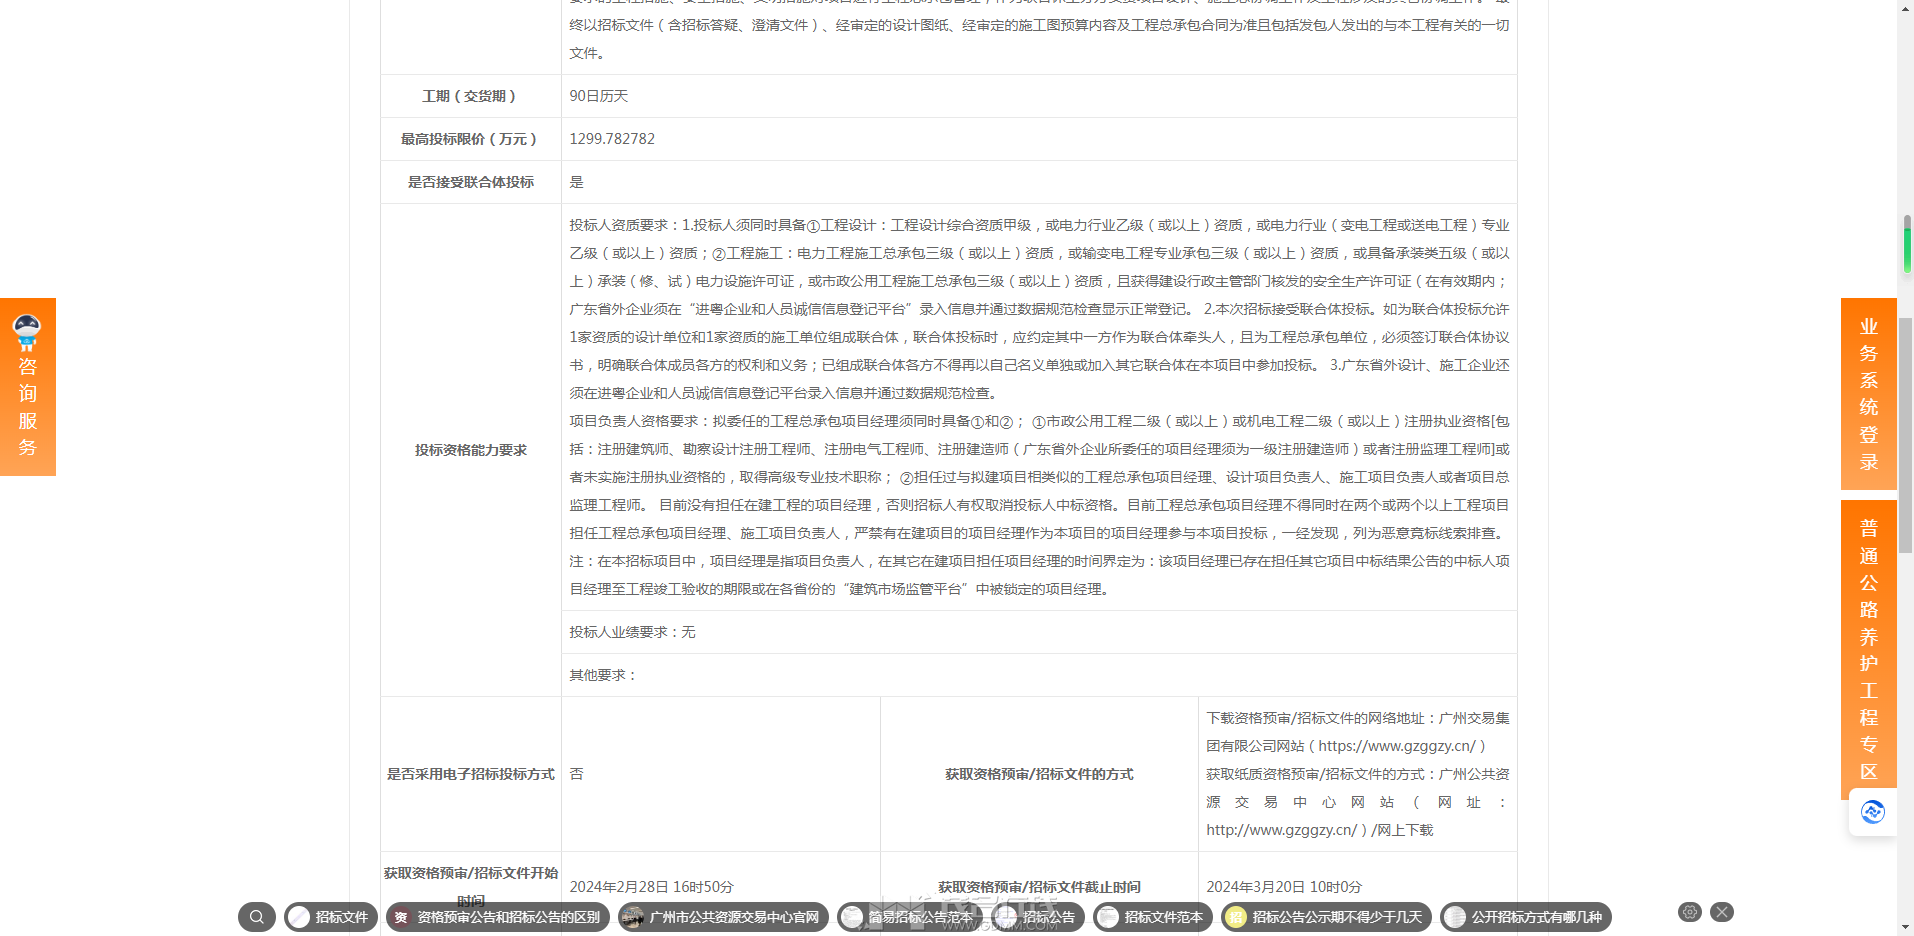This screenshot has width=1914, height=936.
Task: Click the max bid price value 1299.782782
Action: 612,139
